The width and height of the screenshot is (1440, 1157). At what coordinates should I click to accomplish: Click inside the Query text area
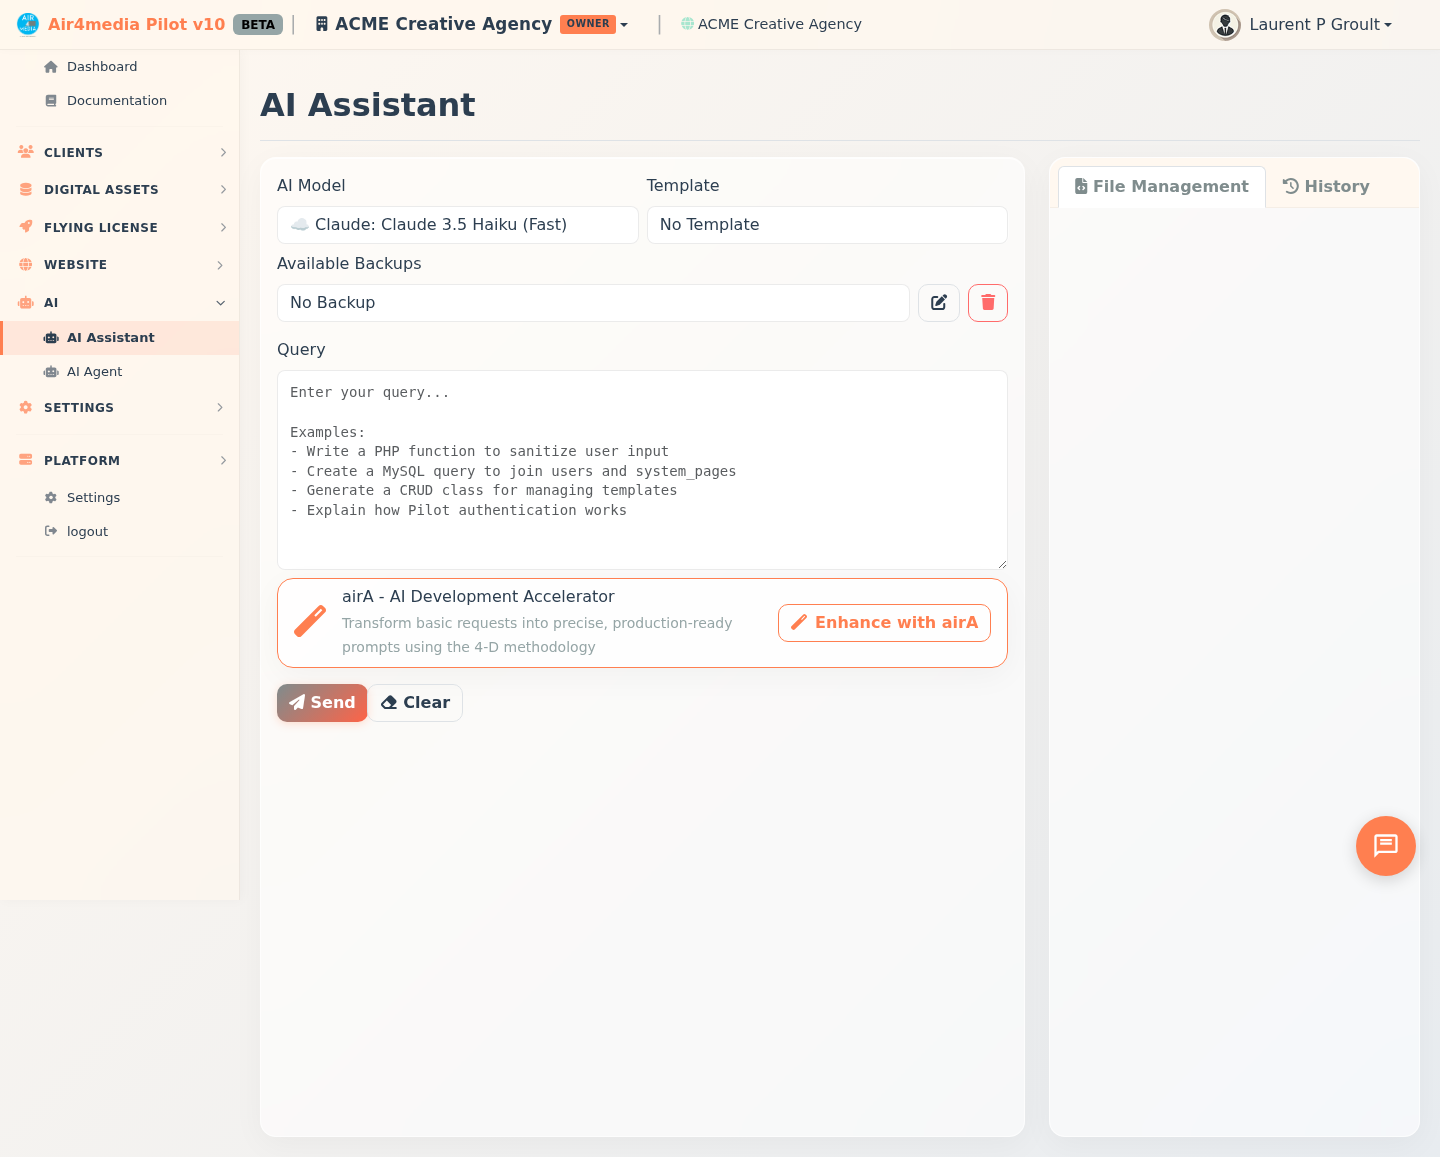[x=642, y=469]
